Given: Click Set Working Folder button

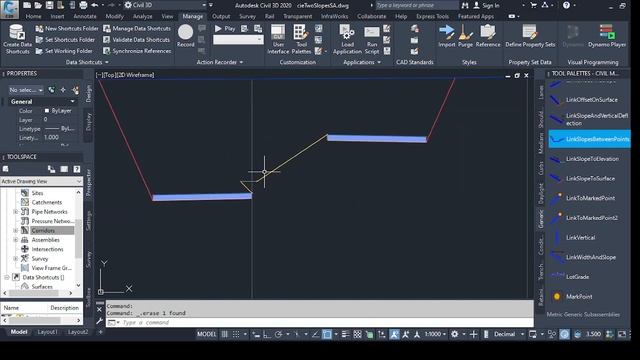Looking at the screenshot, I should [x=64, y=51].
